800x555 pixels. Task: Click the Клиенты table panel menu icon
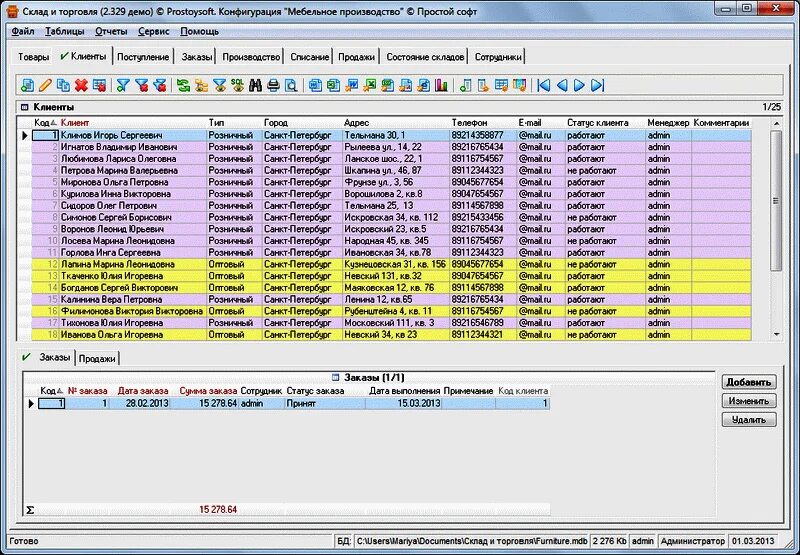24,108
